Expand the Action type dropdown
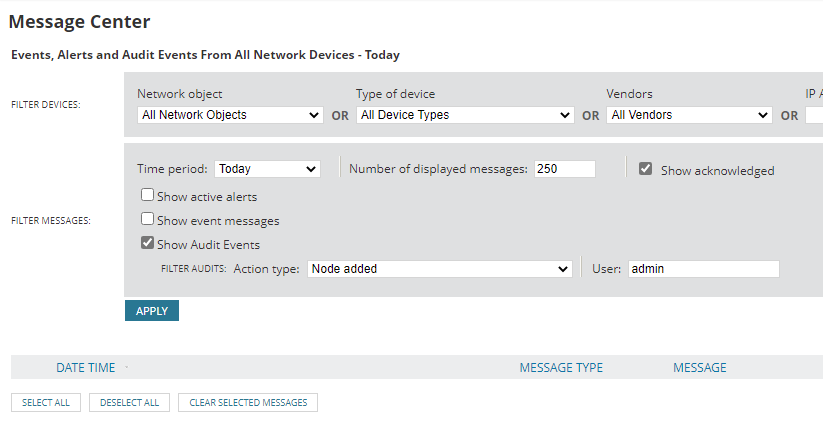Screen dimensions: 823x425 point(439,269)
